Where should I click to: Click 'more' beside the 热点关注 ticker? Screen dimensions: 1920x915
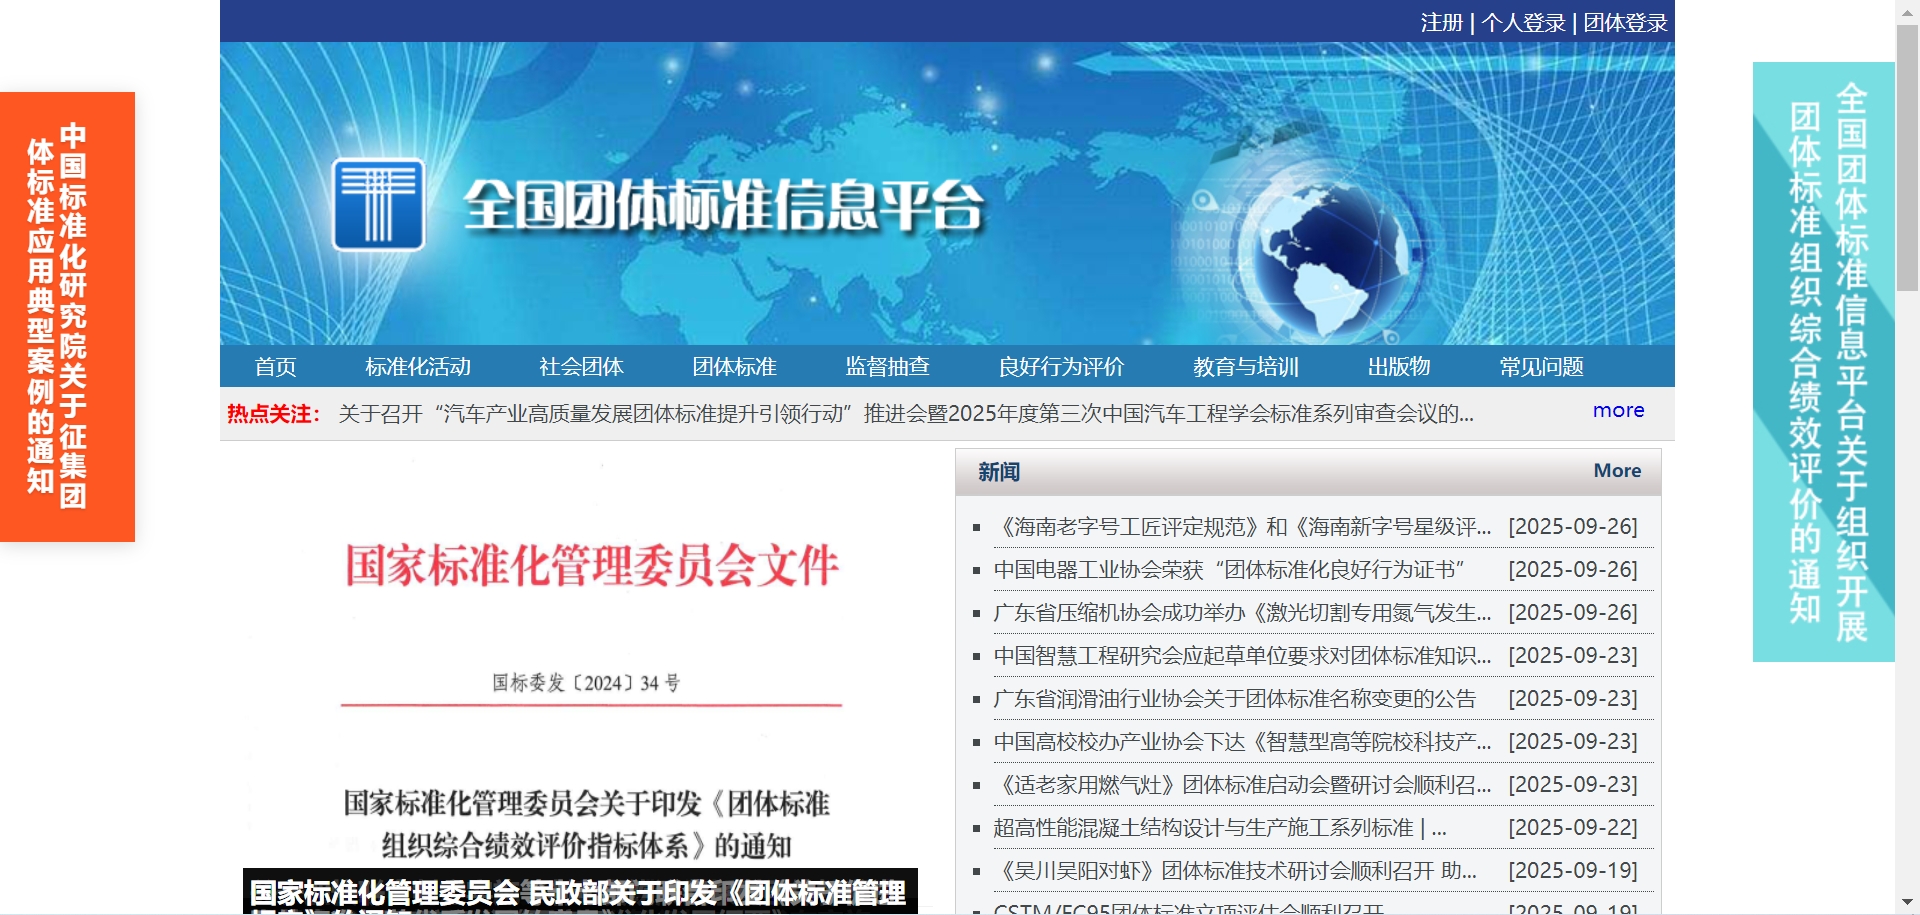tap(1618, 411)
